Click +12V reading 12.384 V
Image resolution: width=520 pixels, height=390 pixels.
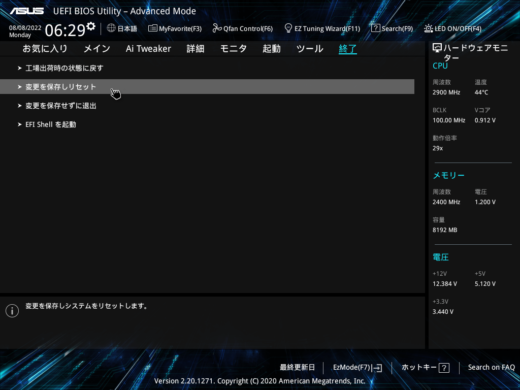coord(445,284)
